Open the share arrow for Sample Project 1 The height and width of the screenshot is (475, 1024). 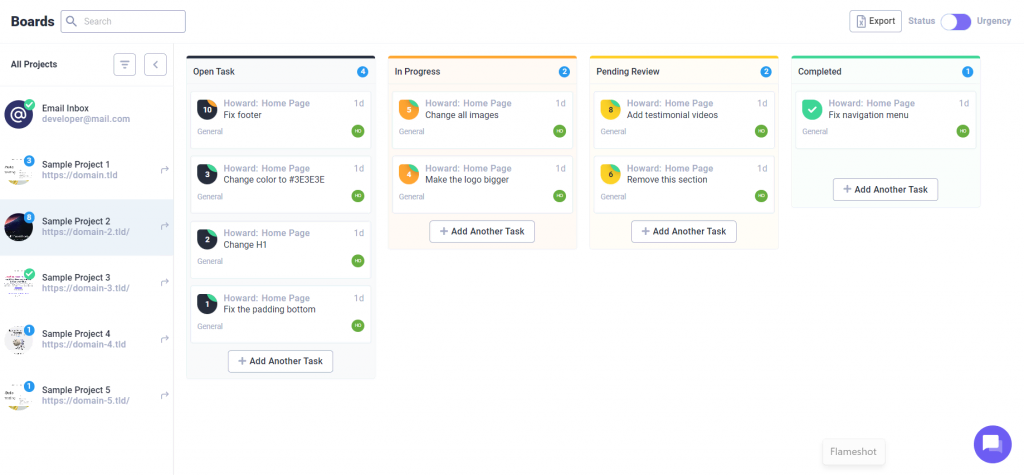(165, 170)
